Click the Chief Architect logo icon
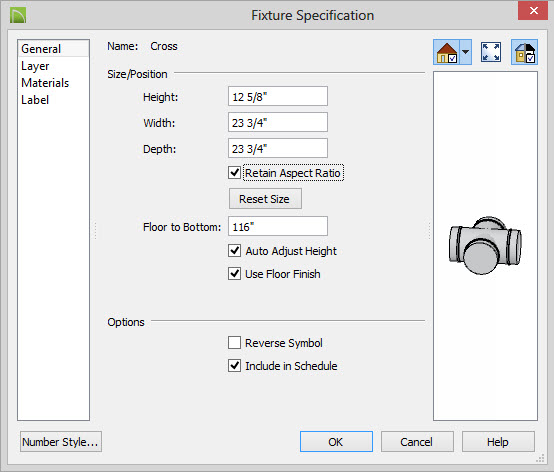 (x=18, y=16)
